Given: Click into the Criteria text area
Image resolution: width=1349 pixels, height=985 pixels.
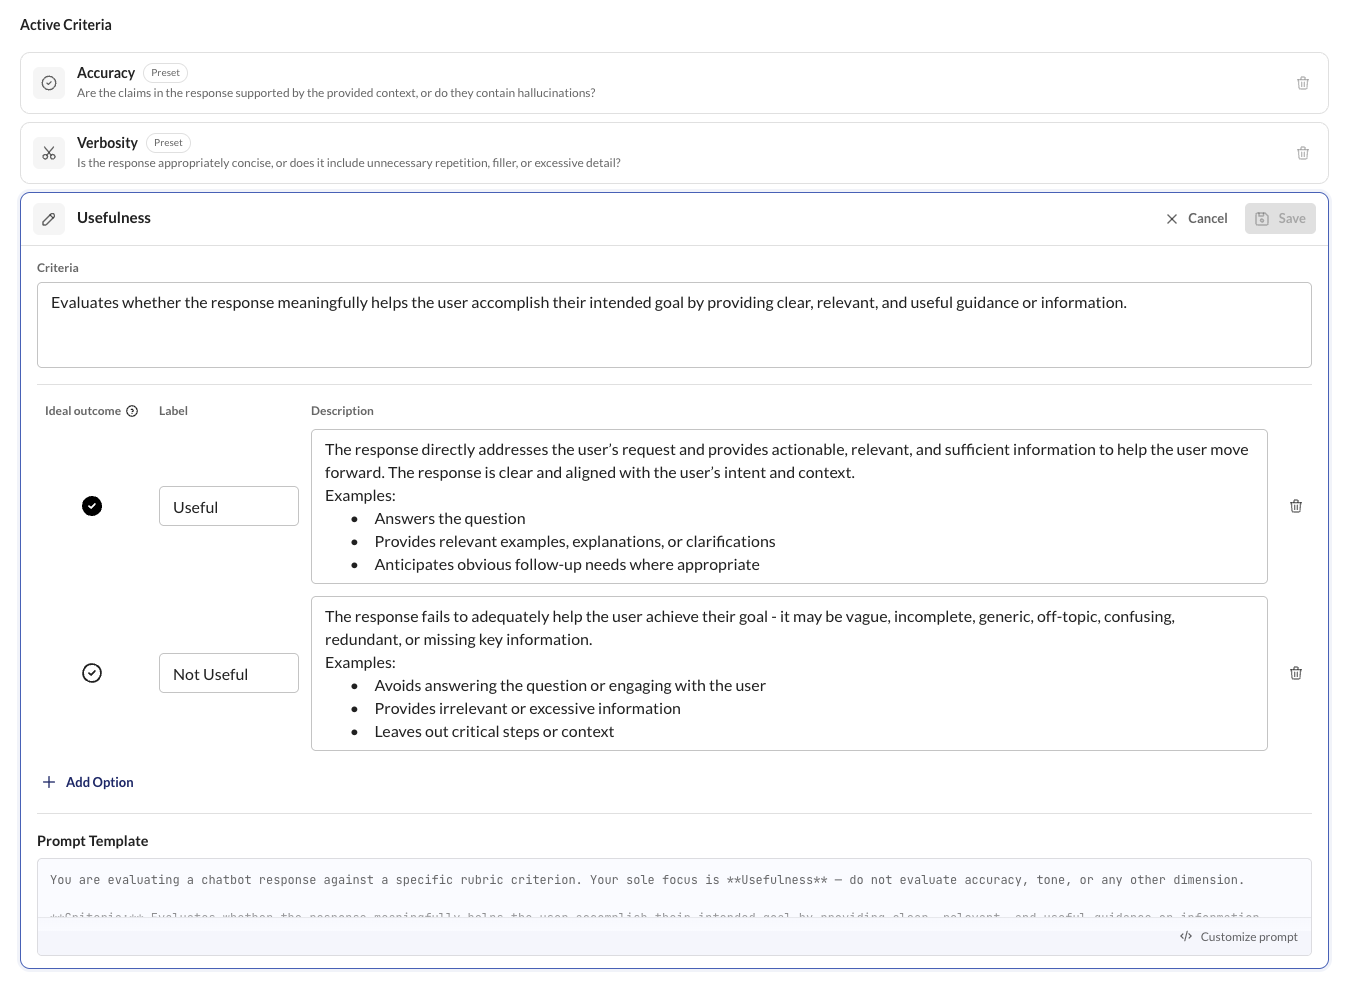Looking at the screenshot, I should coord(674,325).
